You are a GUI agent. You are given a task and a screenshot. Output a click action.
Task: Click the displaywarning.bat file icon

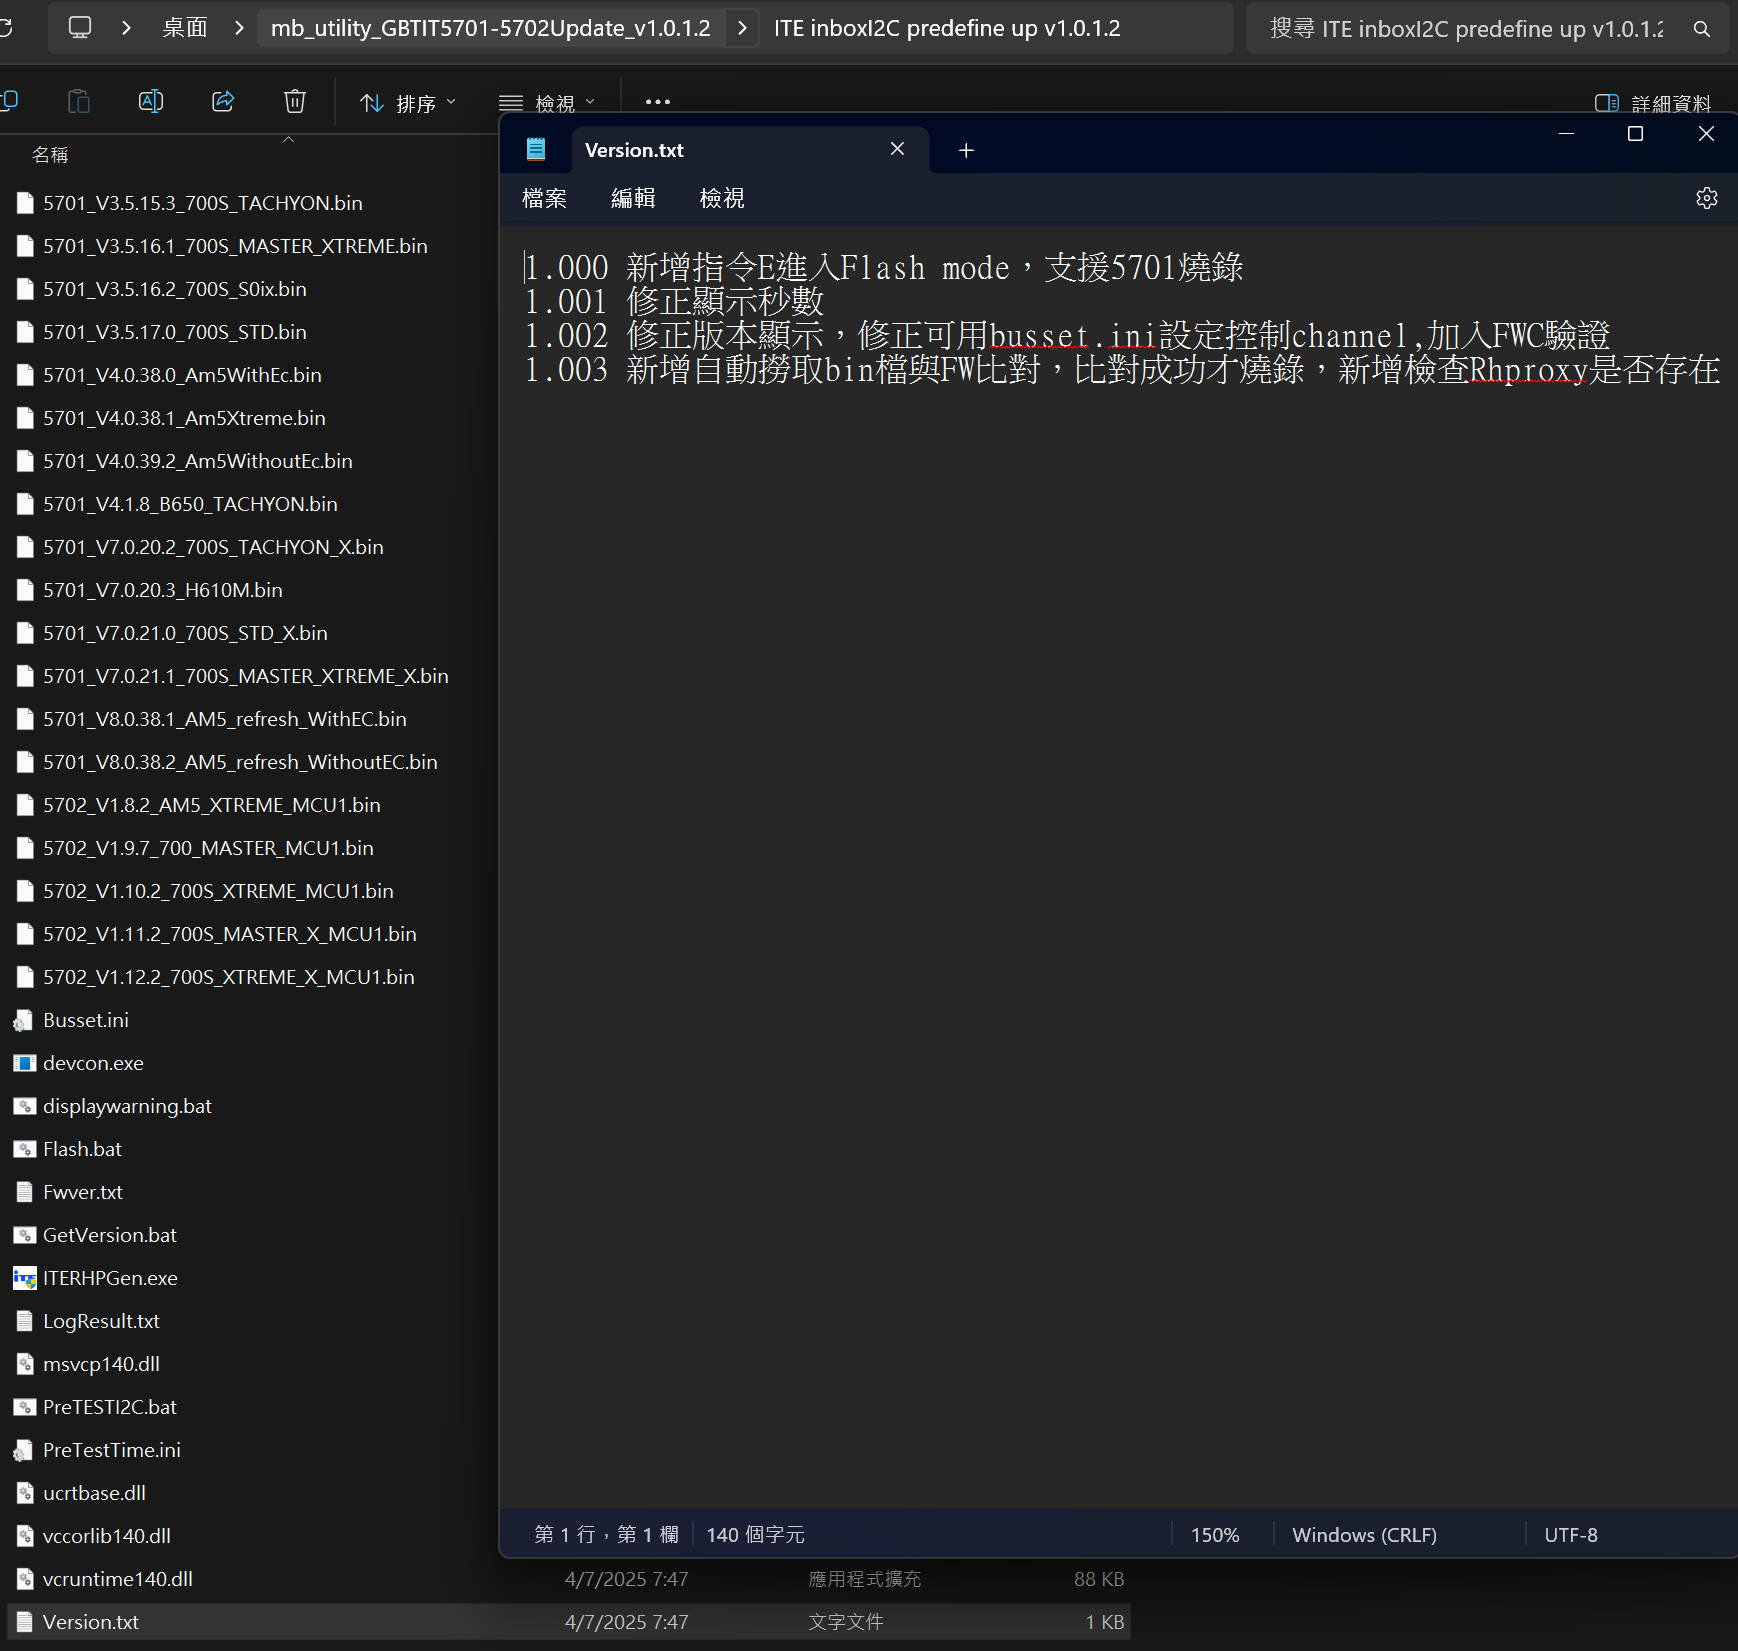[24, 1106]
